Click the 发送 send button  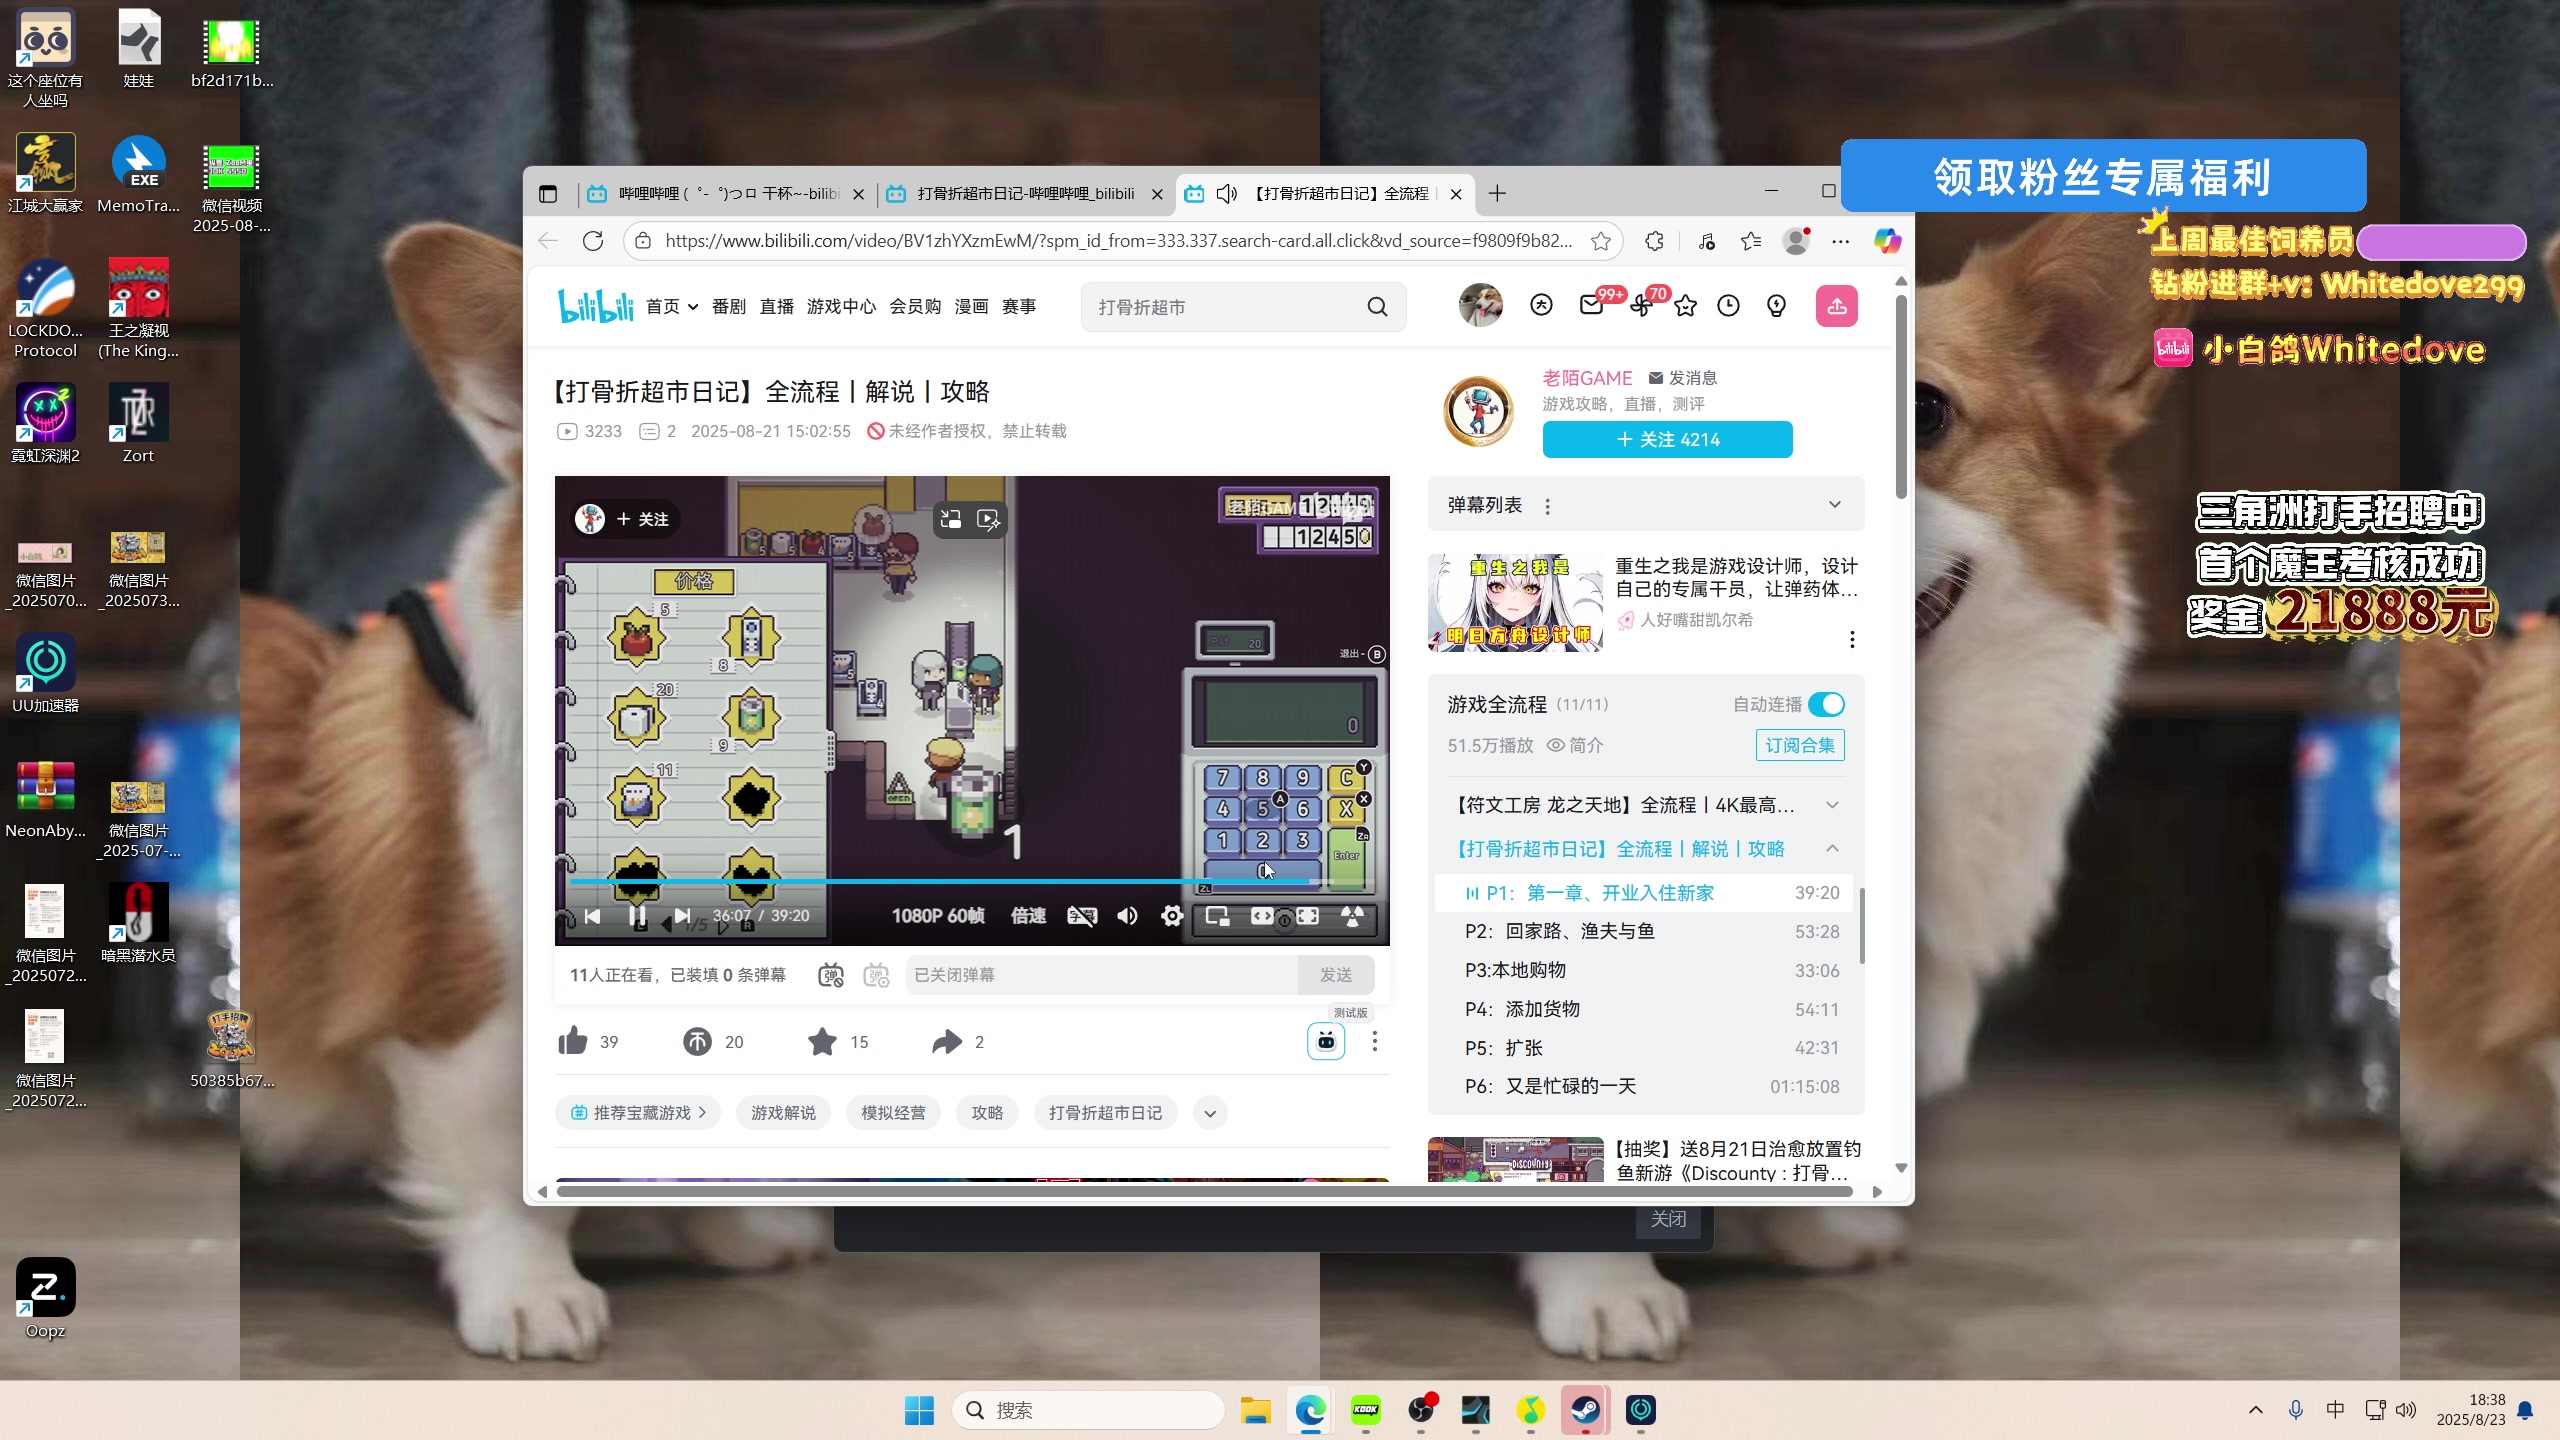click(1336, 975)
